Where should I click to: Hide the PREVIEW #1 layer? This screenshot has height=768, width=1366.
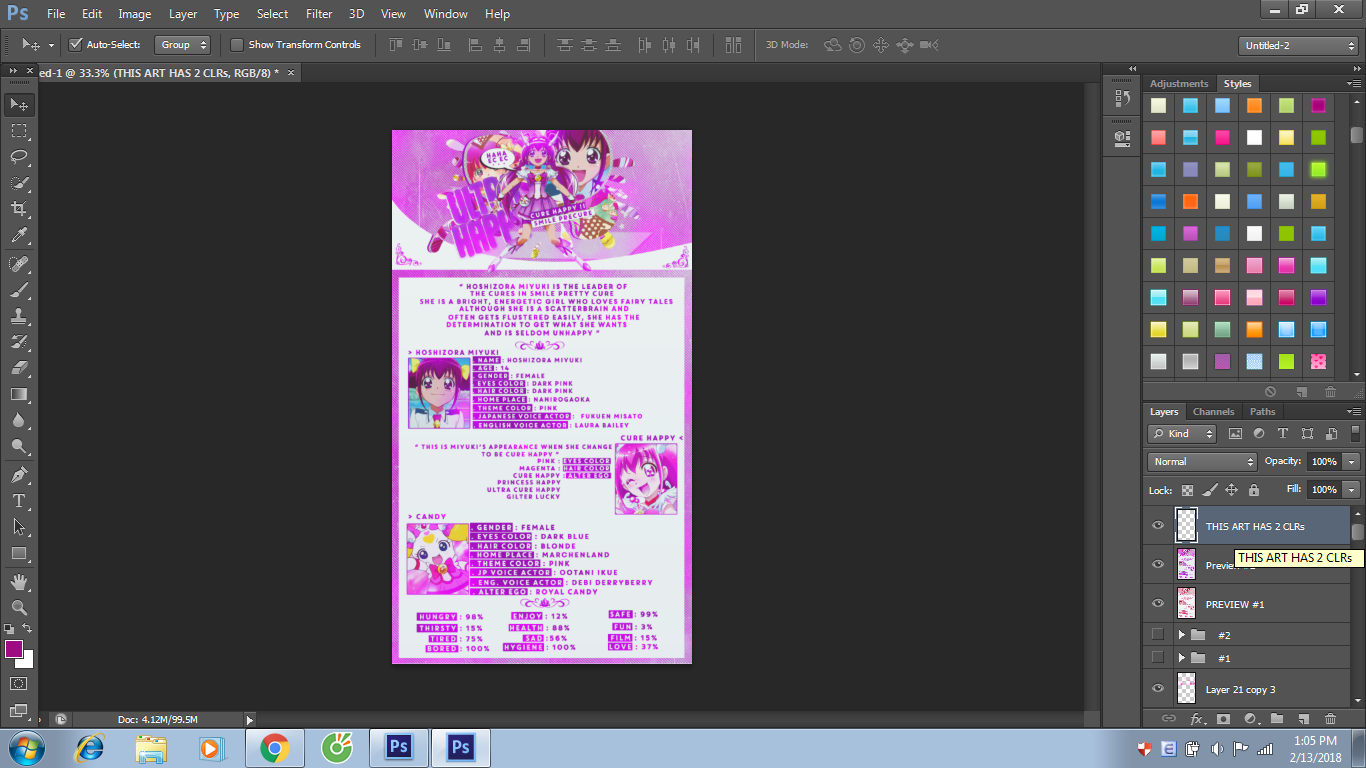pos(1158,604)
